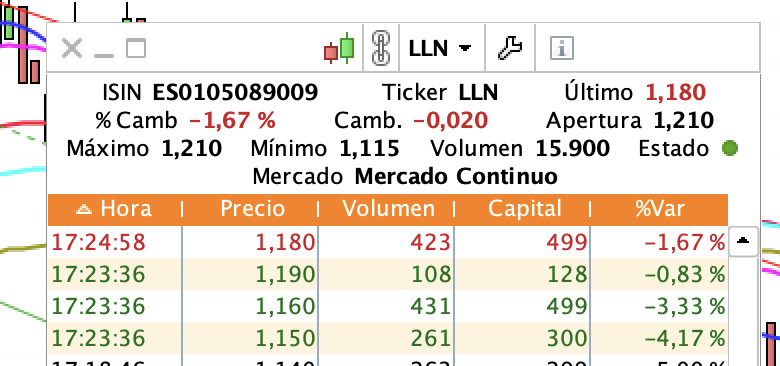
Task: Click -4,17 % variation cell
Action: 684,338
